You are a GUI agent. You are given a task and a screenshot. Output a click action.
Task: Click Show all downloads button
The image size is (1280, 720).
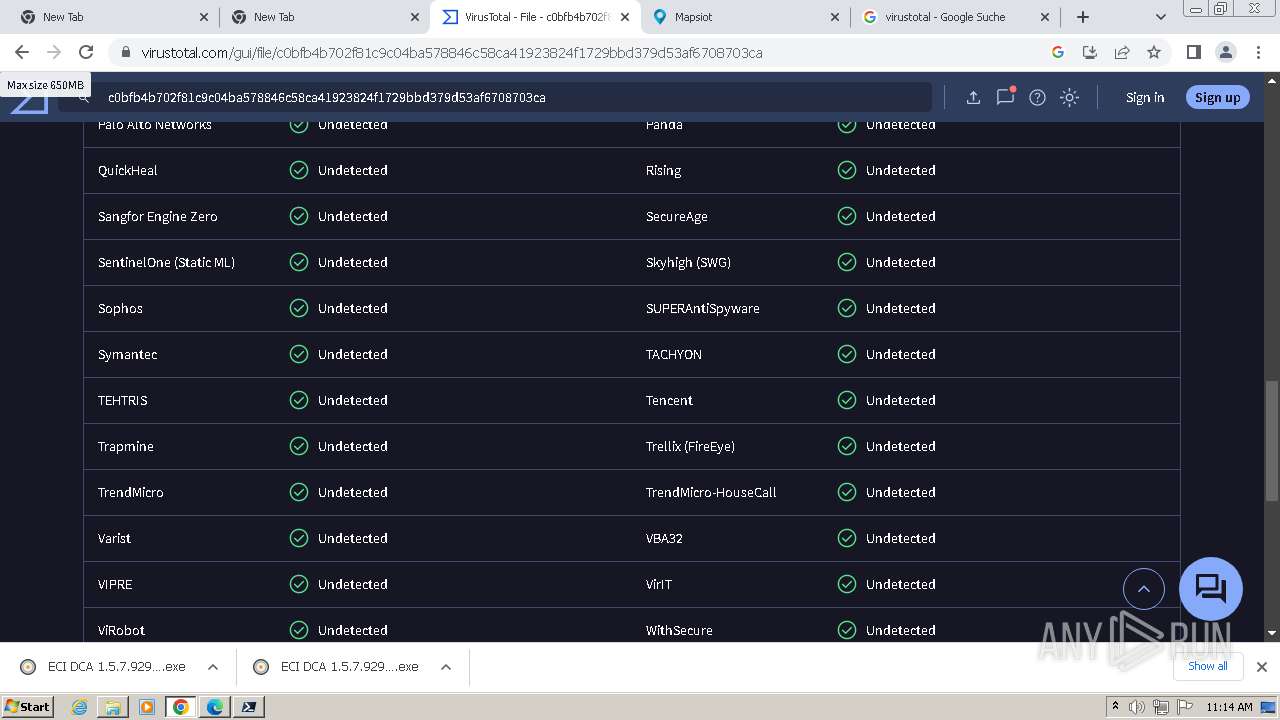1207,666
